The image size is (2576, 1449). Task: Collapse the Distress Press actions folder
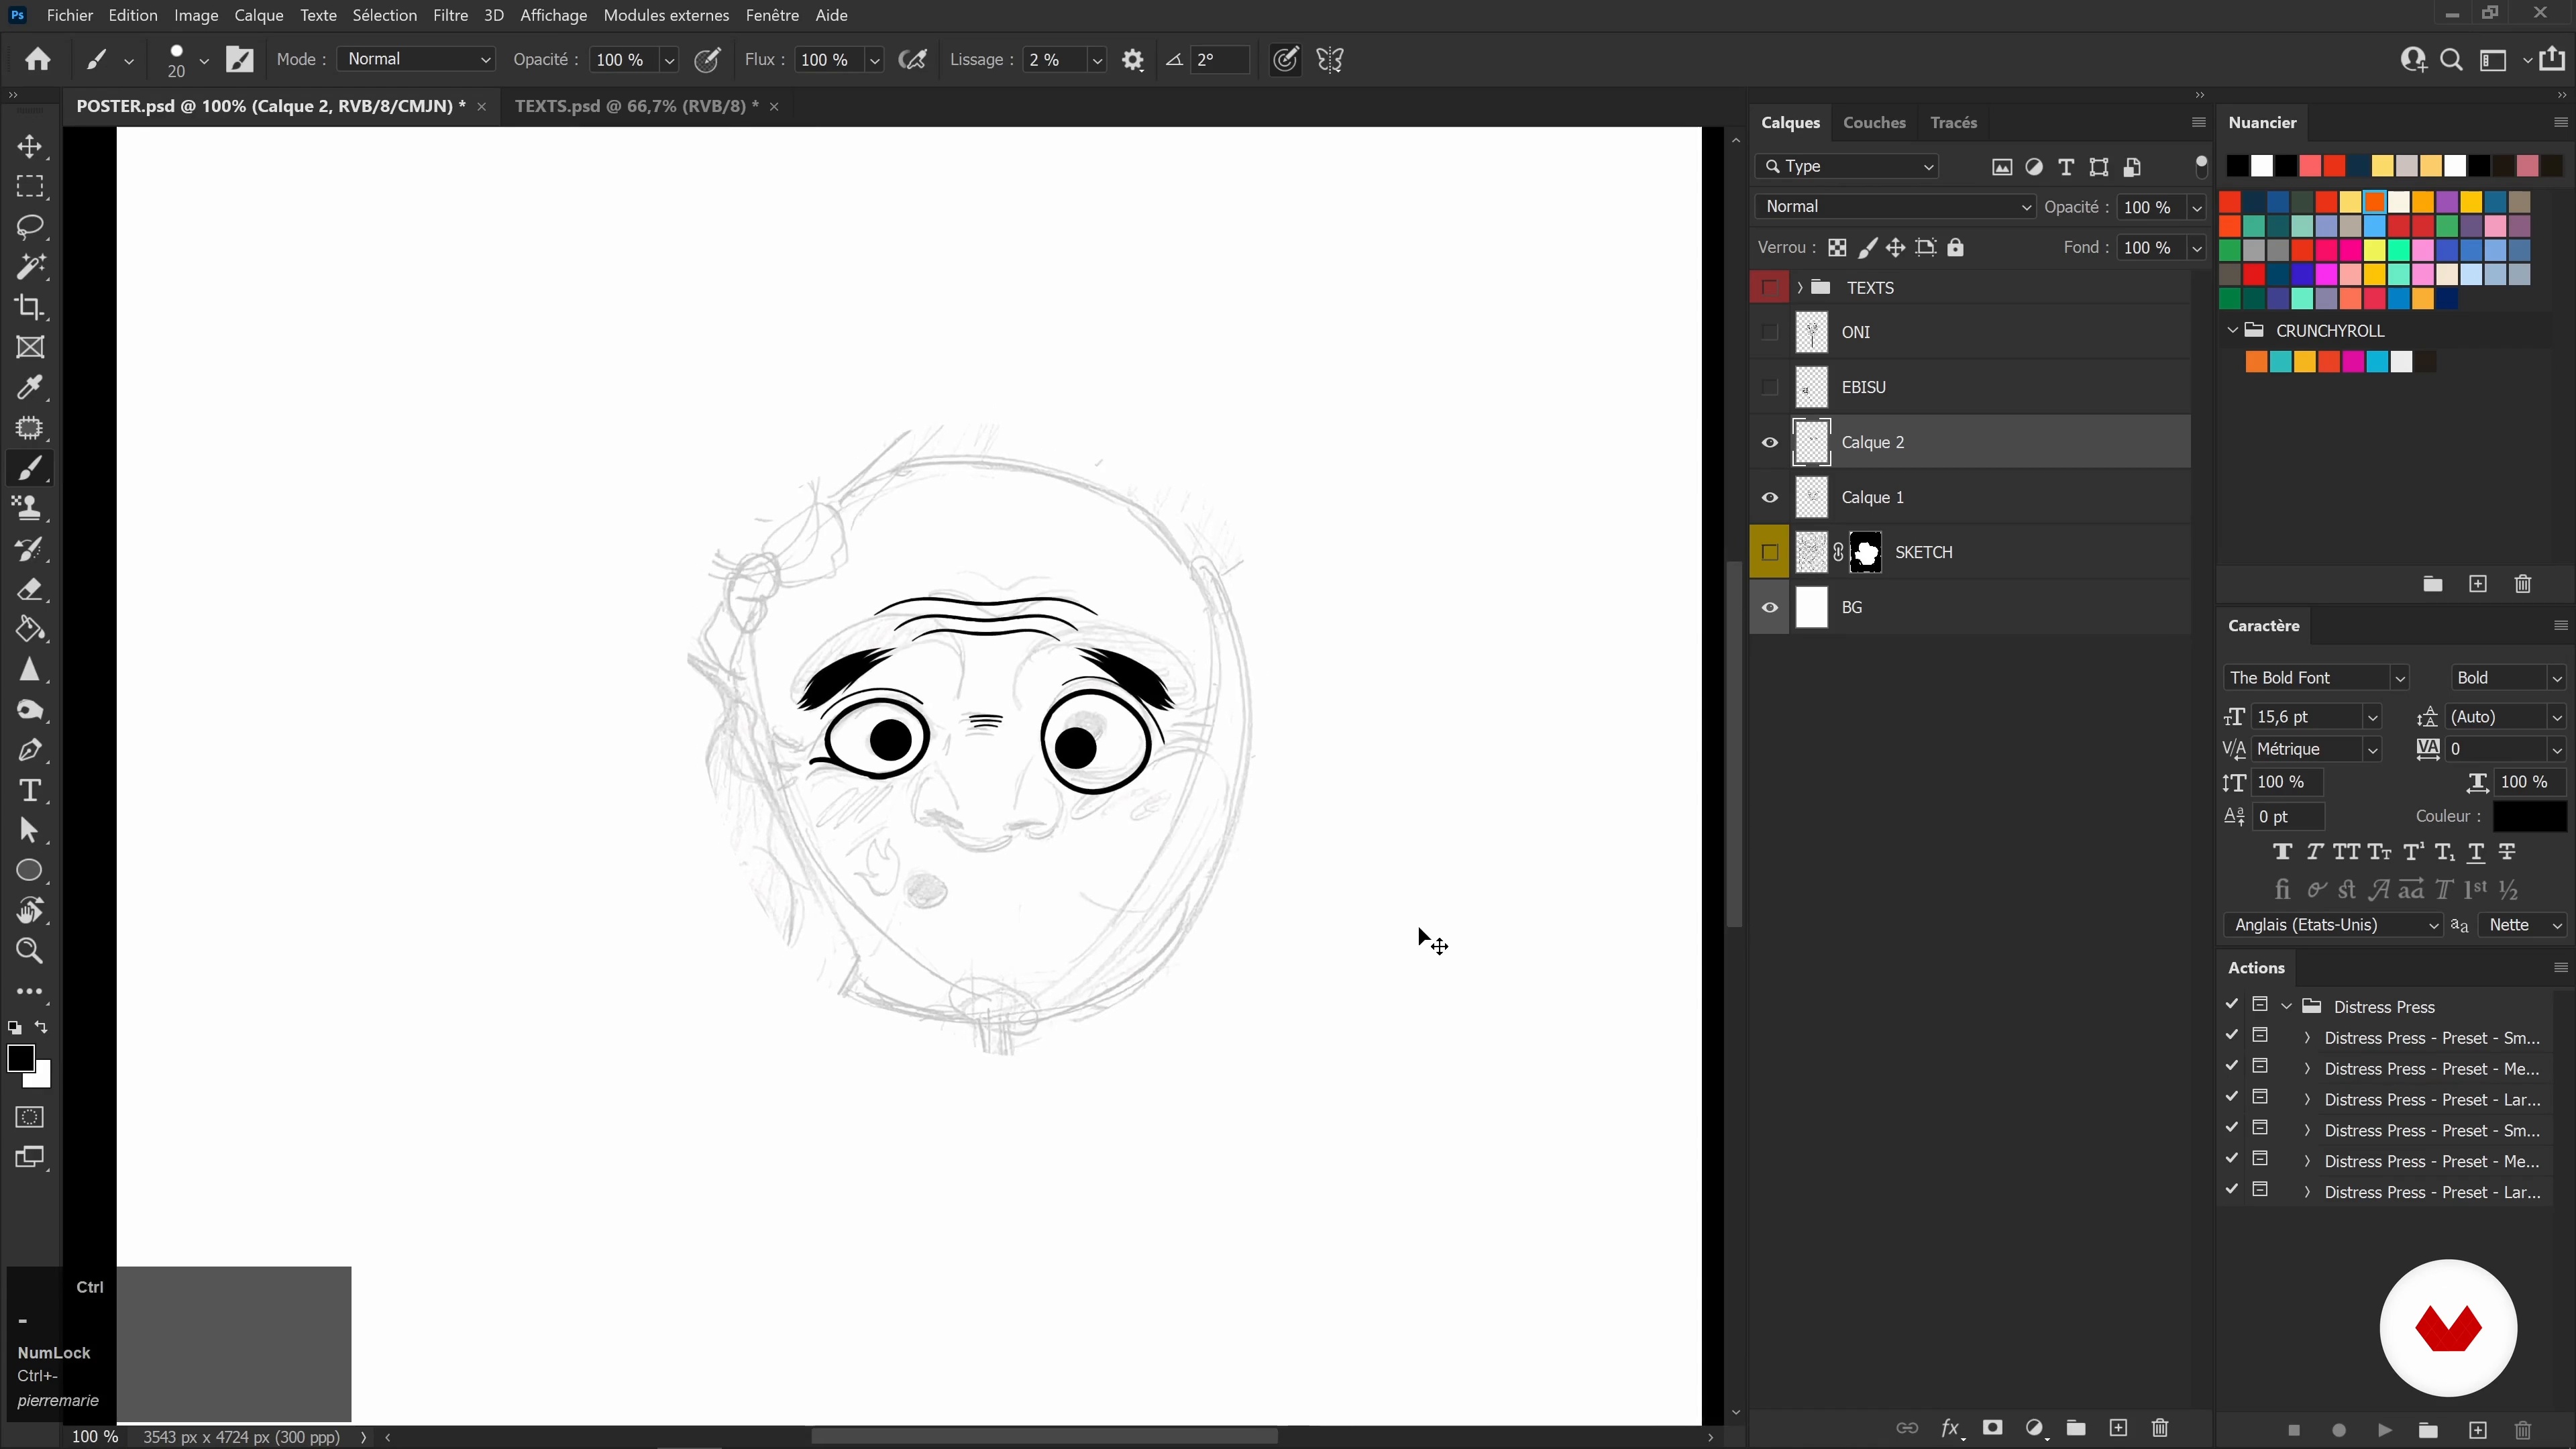point(2287,1006)
